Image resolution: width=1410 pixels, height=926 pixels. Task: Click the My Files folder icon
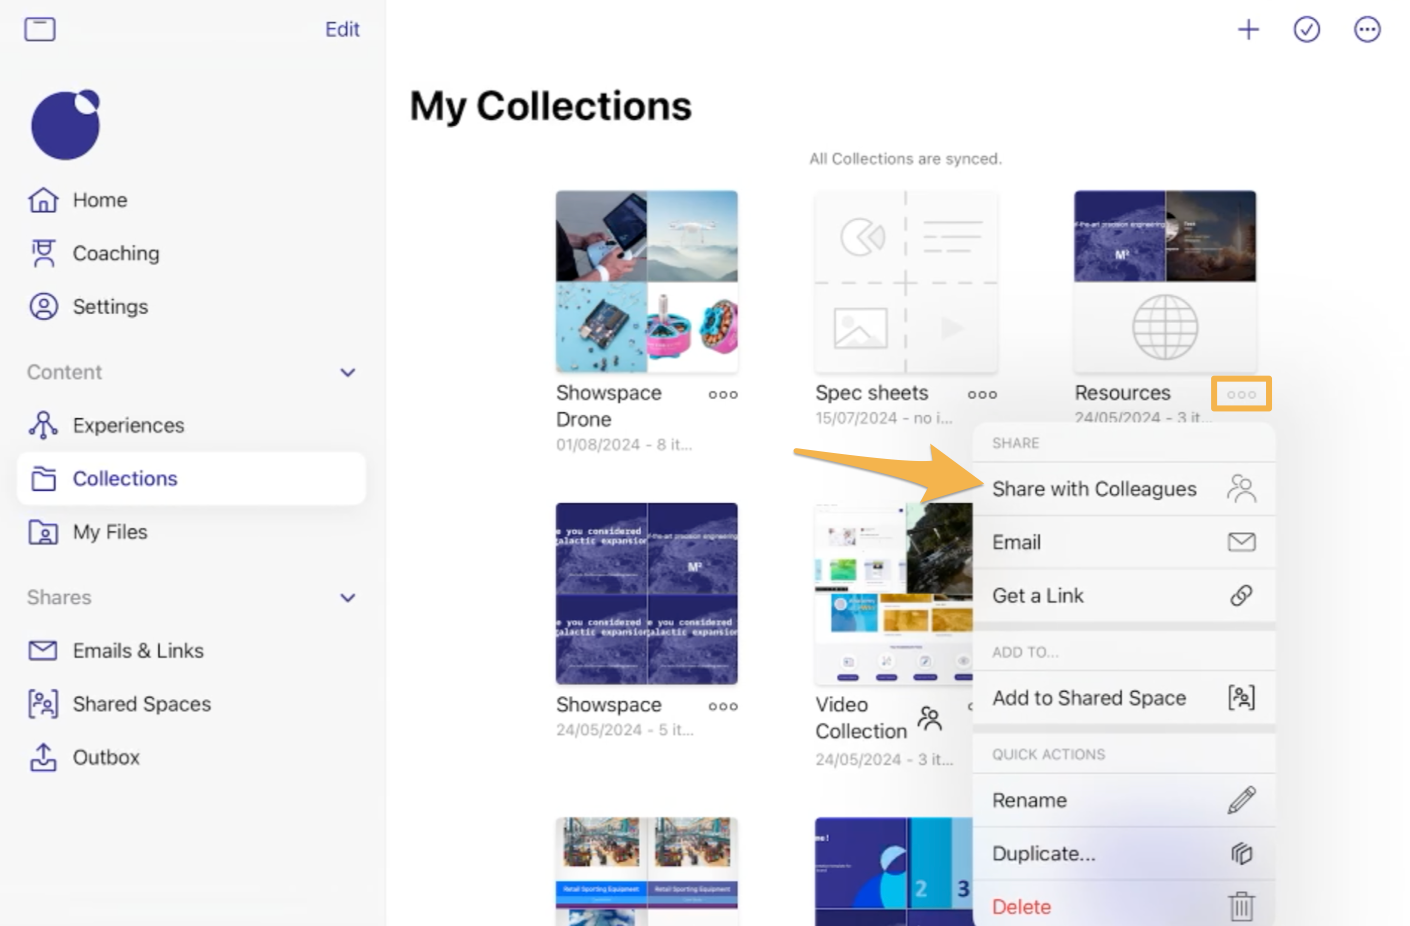pyautogui.click(x=43, y=532)
